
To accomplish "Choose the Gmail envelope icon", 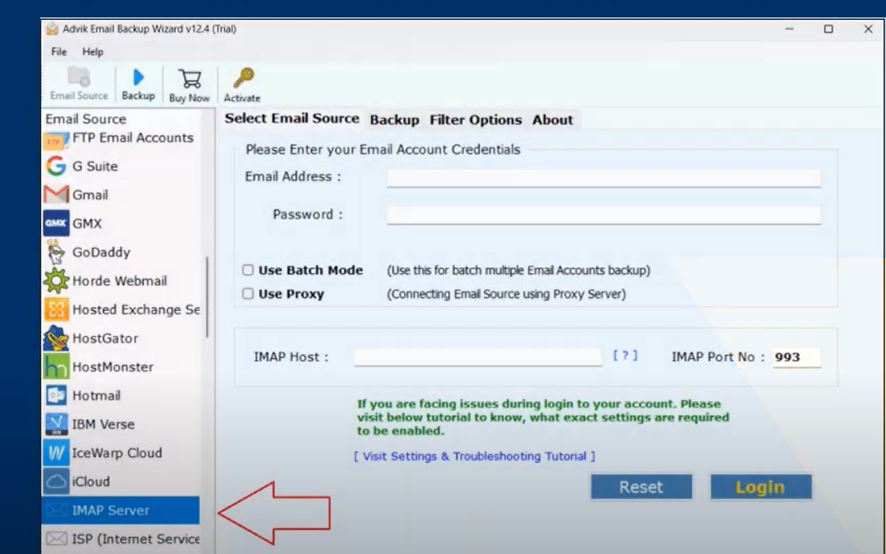I will coord(56,194).
